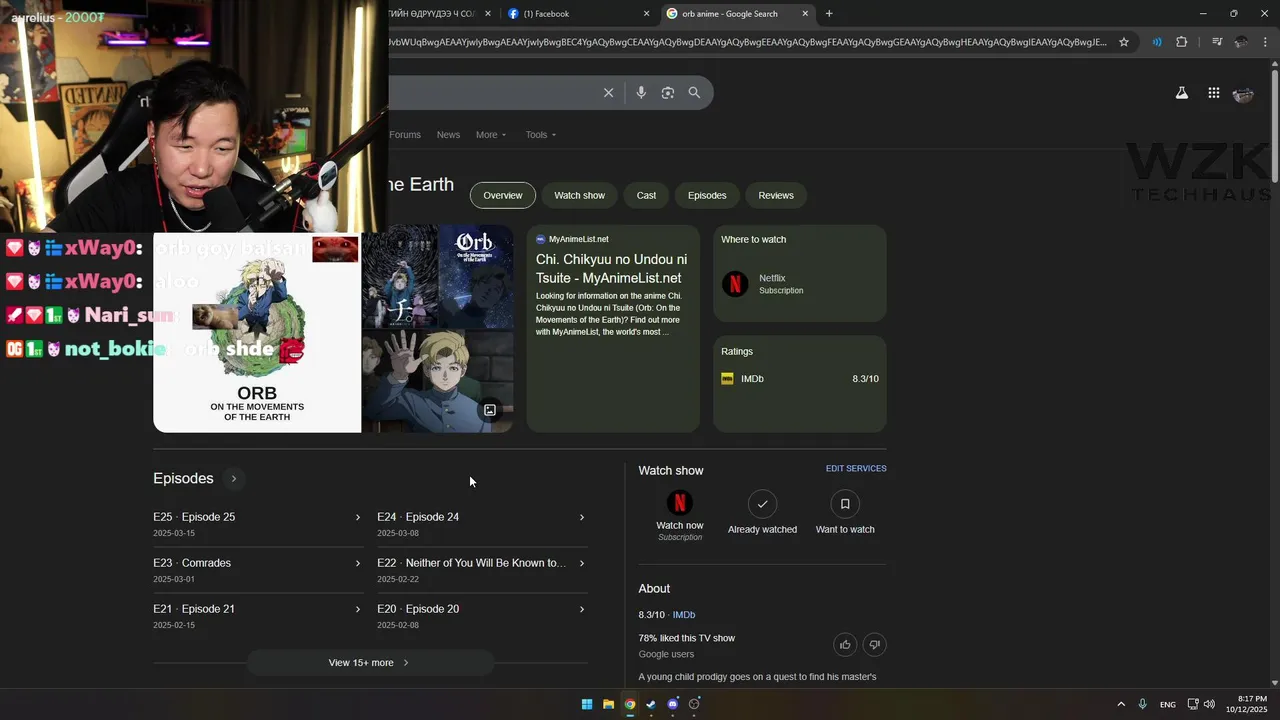
Task: Switch to Forums search results
Action: (405, 135)
